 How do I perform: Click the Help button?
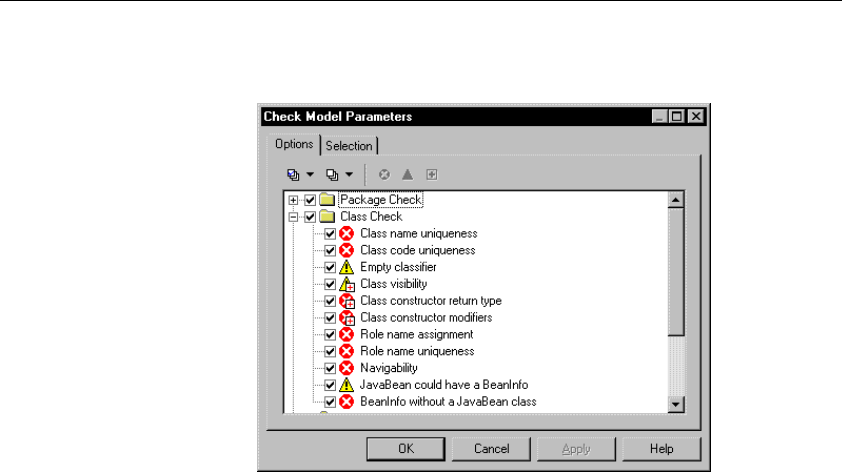tap(662, 449)
